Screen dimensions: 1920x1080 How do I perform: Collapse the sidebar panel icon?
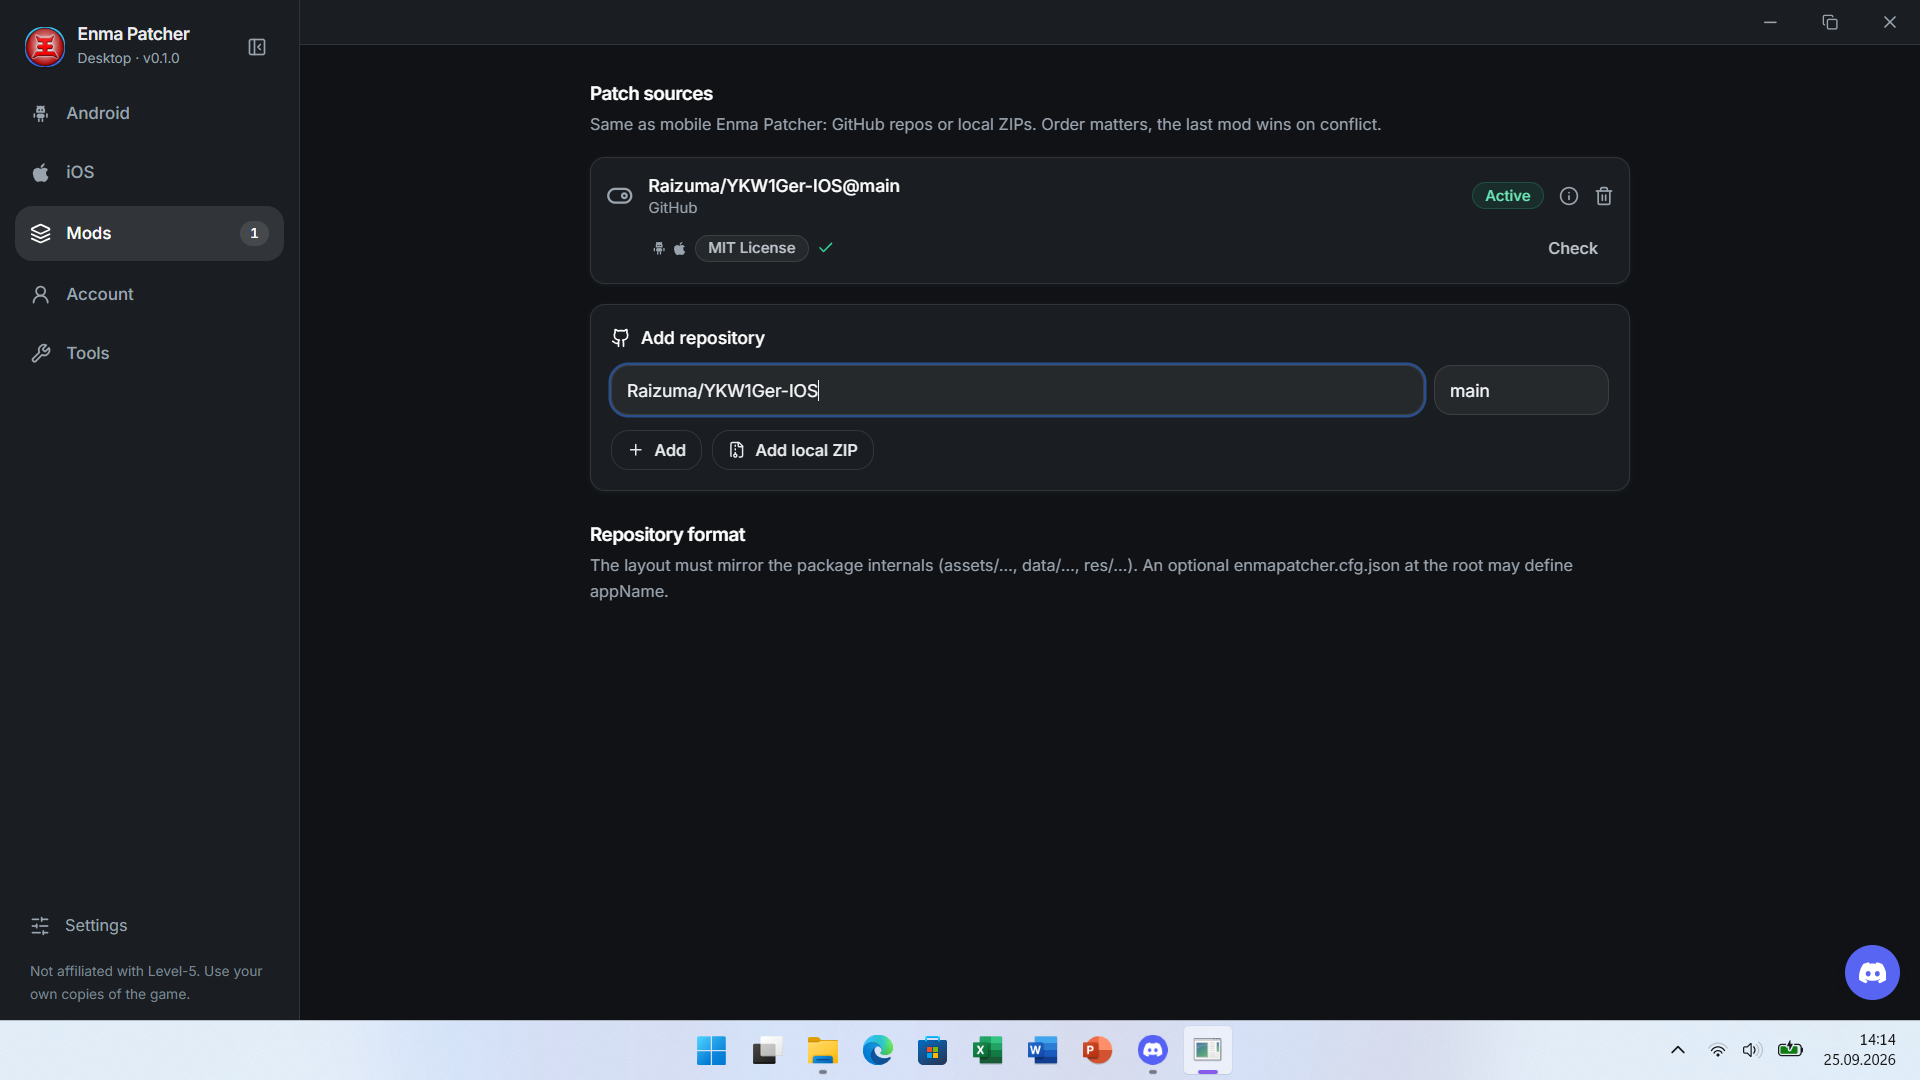point(257,47)
